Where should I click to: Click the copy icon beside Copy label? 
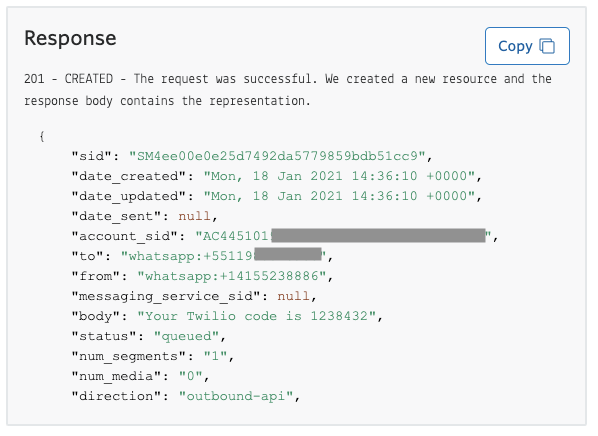tap(547, 46)
